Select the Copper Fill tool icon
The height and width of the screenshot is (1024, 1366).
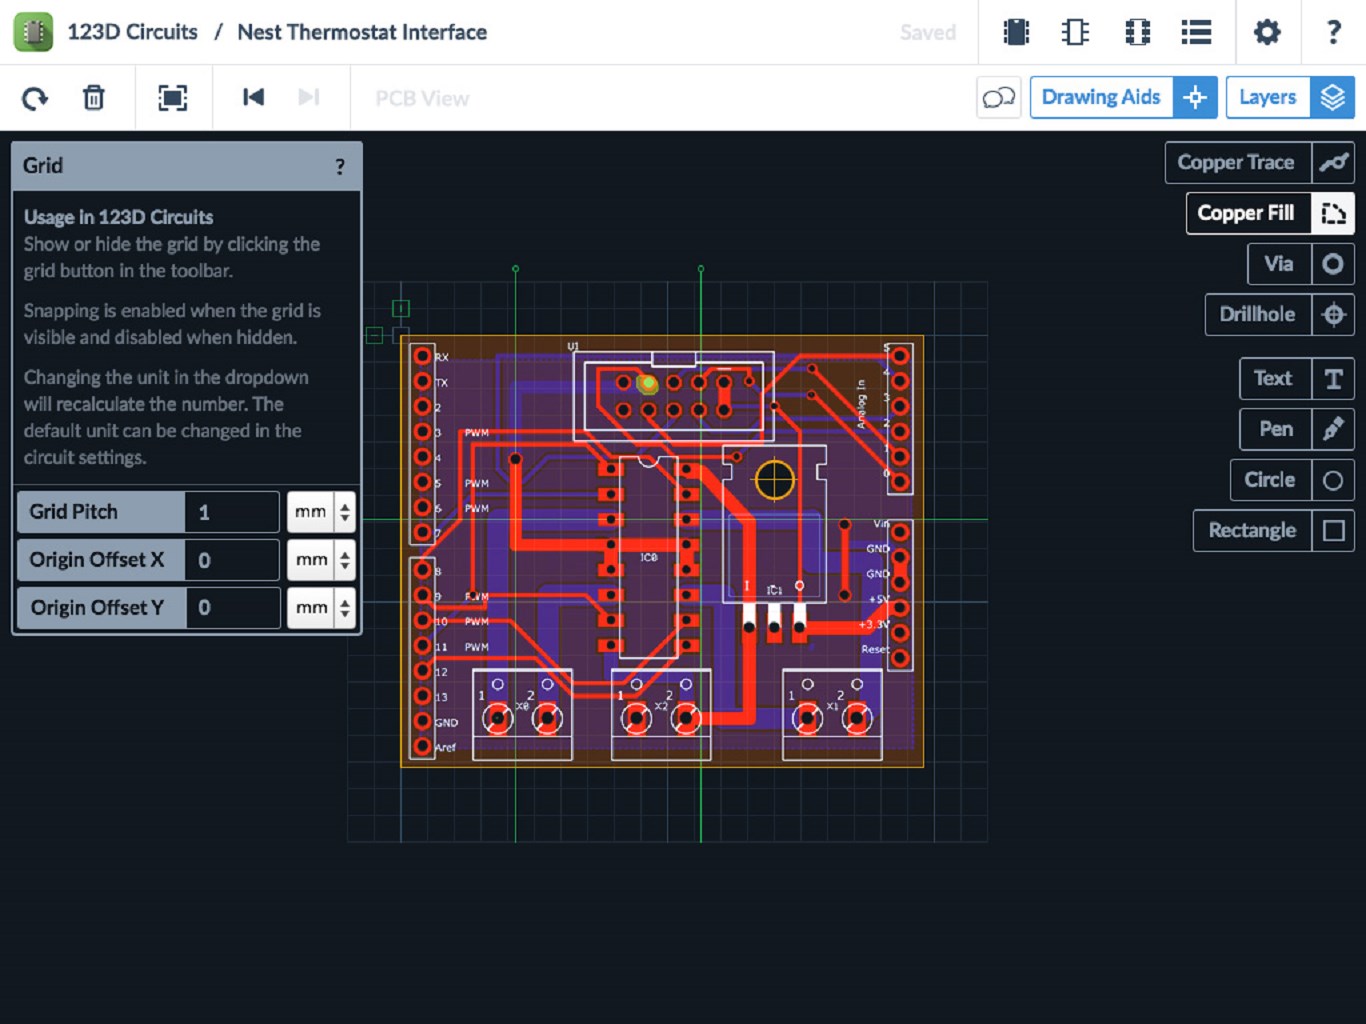1333,213
